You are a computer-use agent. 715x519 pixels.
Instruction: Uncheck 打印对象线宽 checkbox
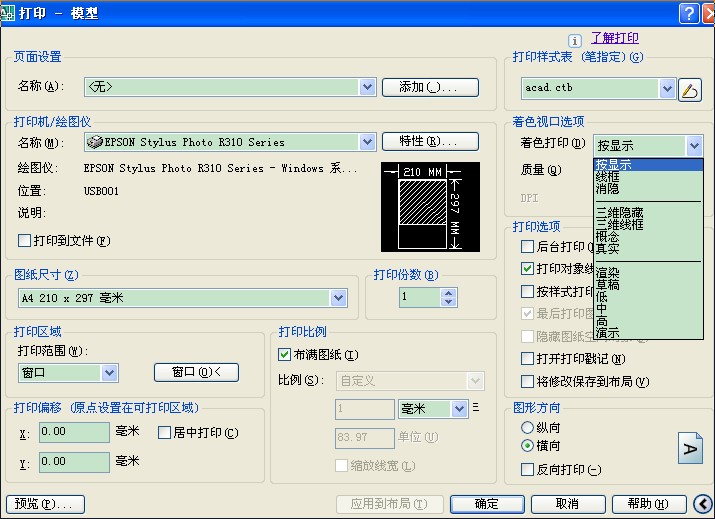pyautogui.click(x=527, y=269)
